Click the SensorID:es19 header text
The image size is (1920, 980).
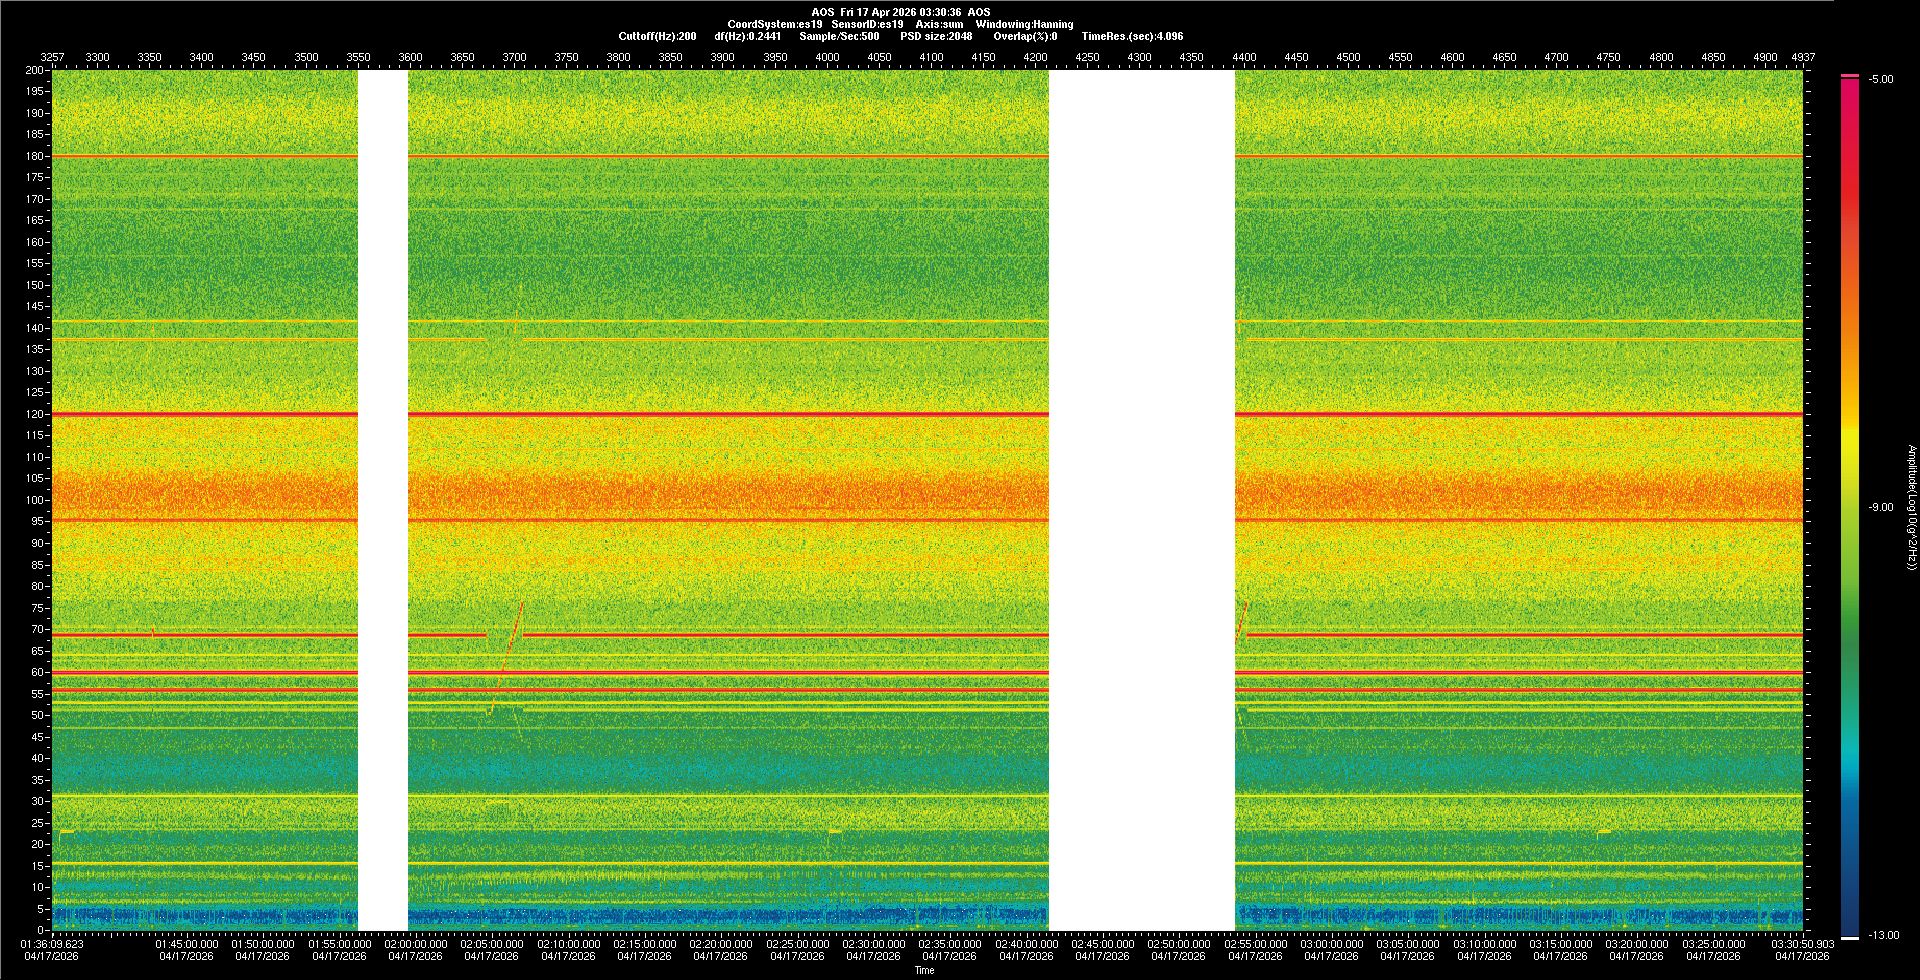(x=867, y=24)
